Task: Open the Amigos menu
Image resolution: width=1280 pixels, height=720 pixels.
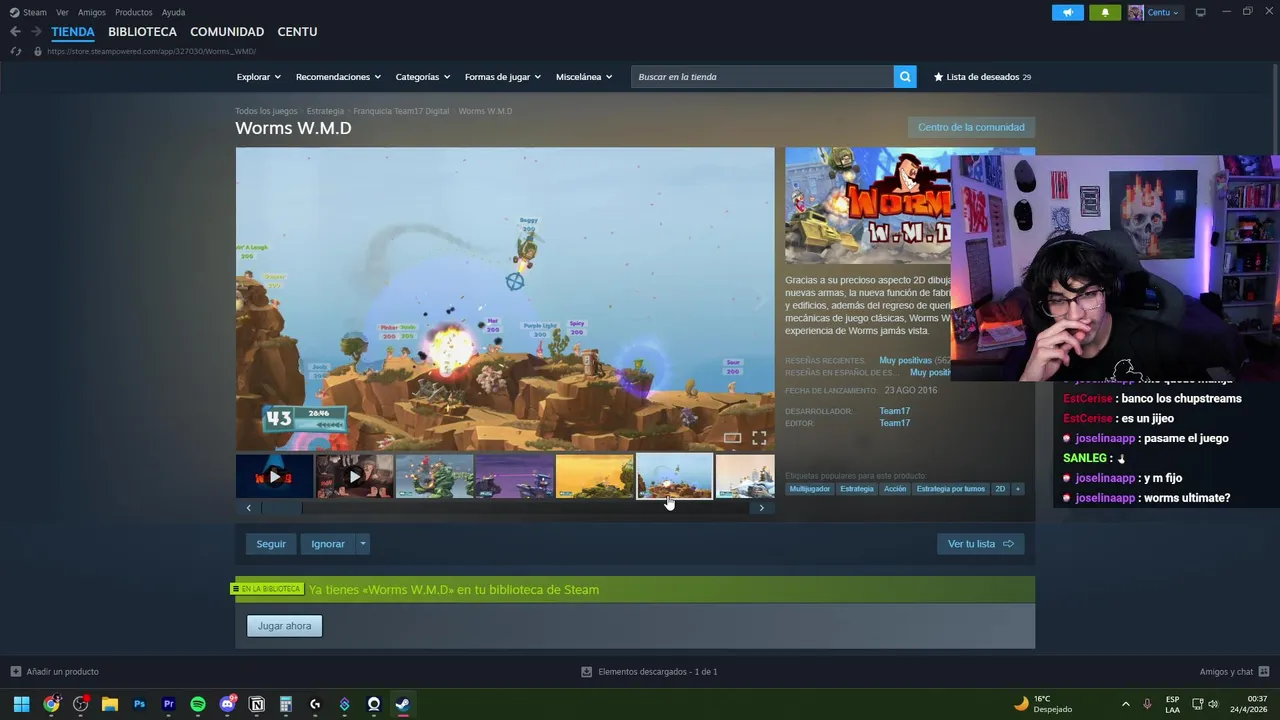Action: [x=92, y=12]
